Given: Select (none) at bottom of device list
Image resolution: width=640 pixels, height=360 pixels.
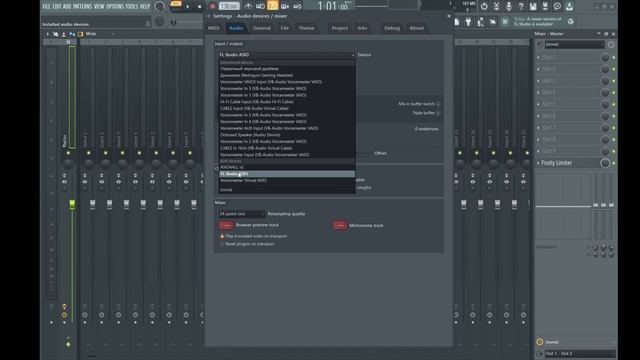Looking at the screenshot, I should [287, 190].
